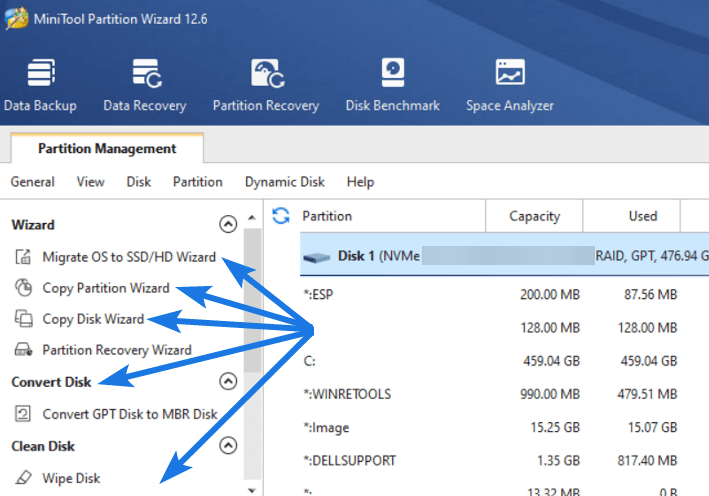Screen dimensions: 709x496
Task: Click the 1.35 GB capacity value
Action: click(558, 460)
